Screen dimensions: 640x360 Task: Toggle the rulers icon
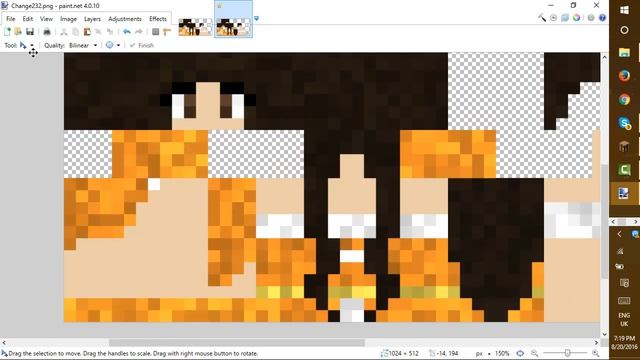pos(167,31)
